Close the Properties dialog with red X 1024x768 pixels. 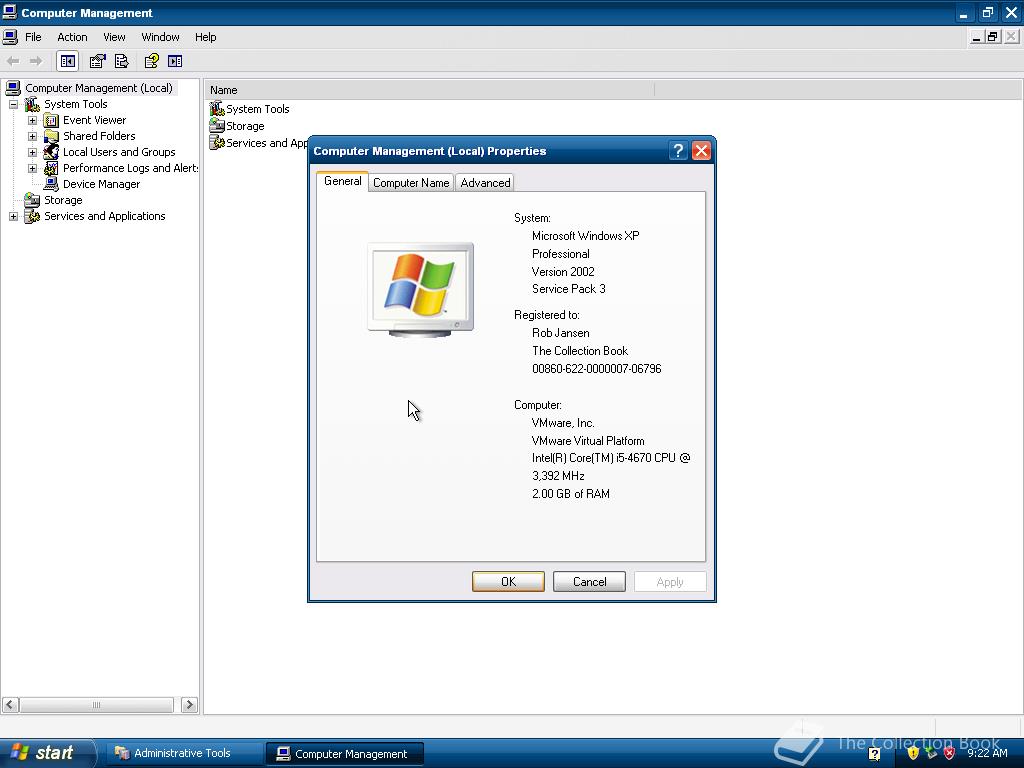point(701,151)
